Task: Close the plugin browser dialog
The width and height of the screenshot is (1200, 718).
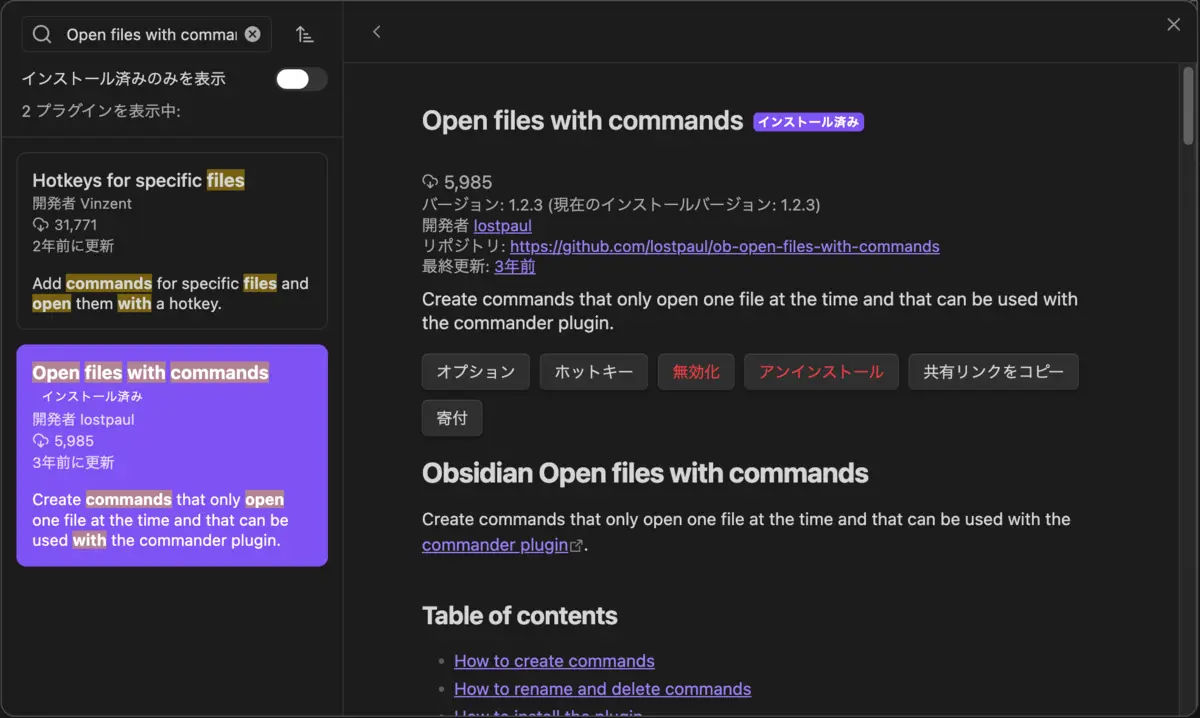Action: click(1173, 24)
